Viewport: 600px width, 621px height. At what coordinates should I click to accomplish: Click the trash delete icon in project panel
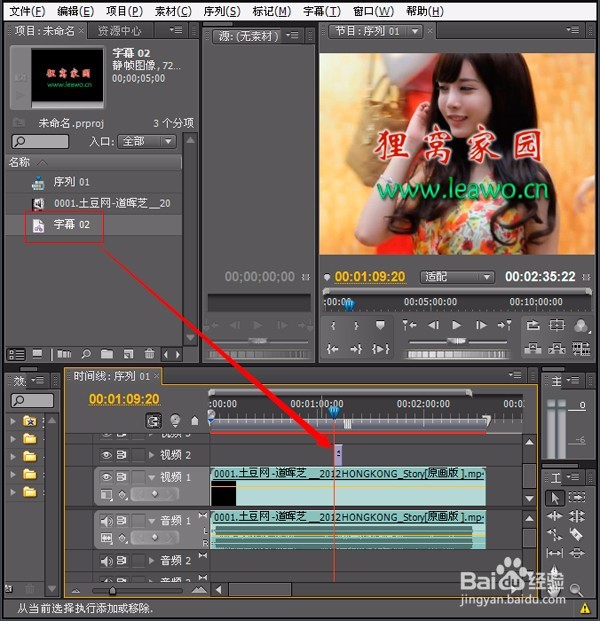149,354
